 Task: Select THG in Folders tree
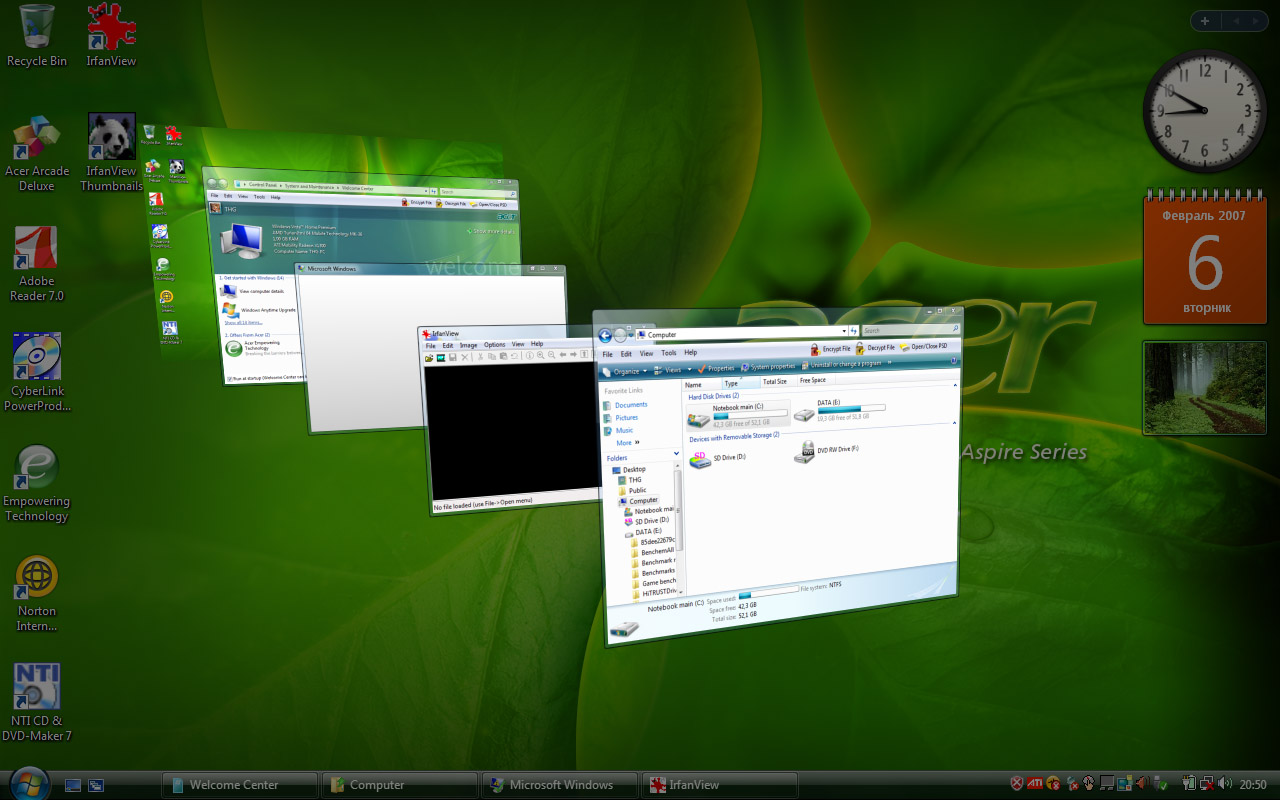tap(629, 480)
